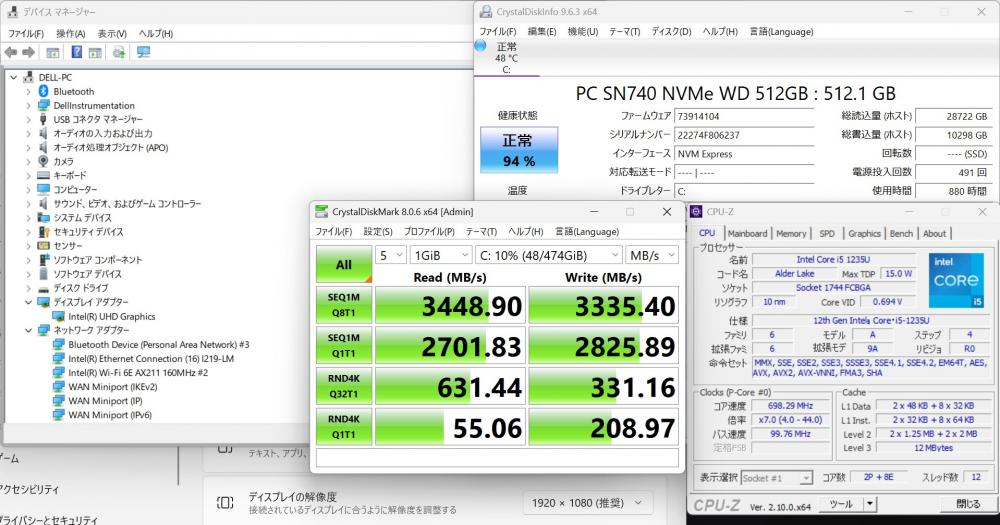Click the 3448.90 read result bar
The width and height of the screenshot is (1000, 525).
tap(450, 305)
